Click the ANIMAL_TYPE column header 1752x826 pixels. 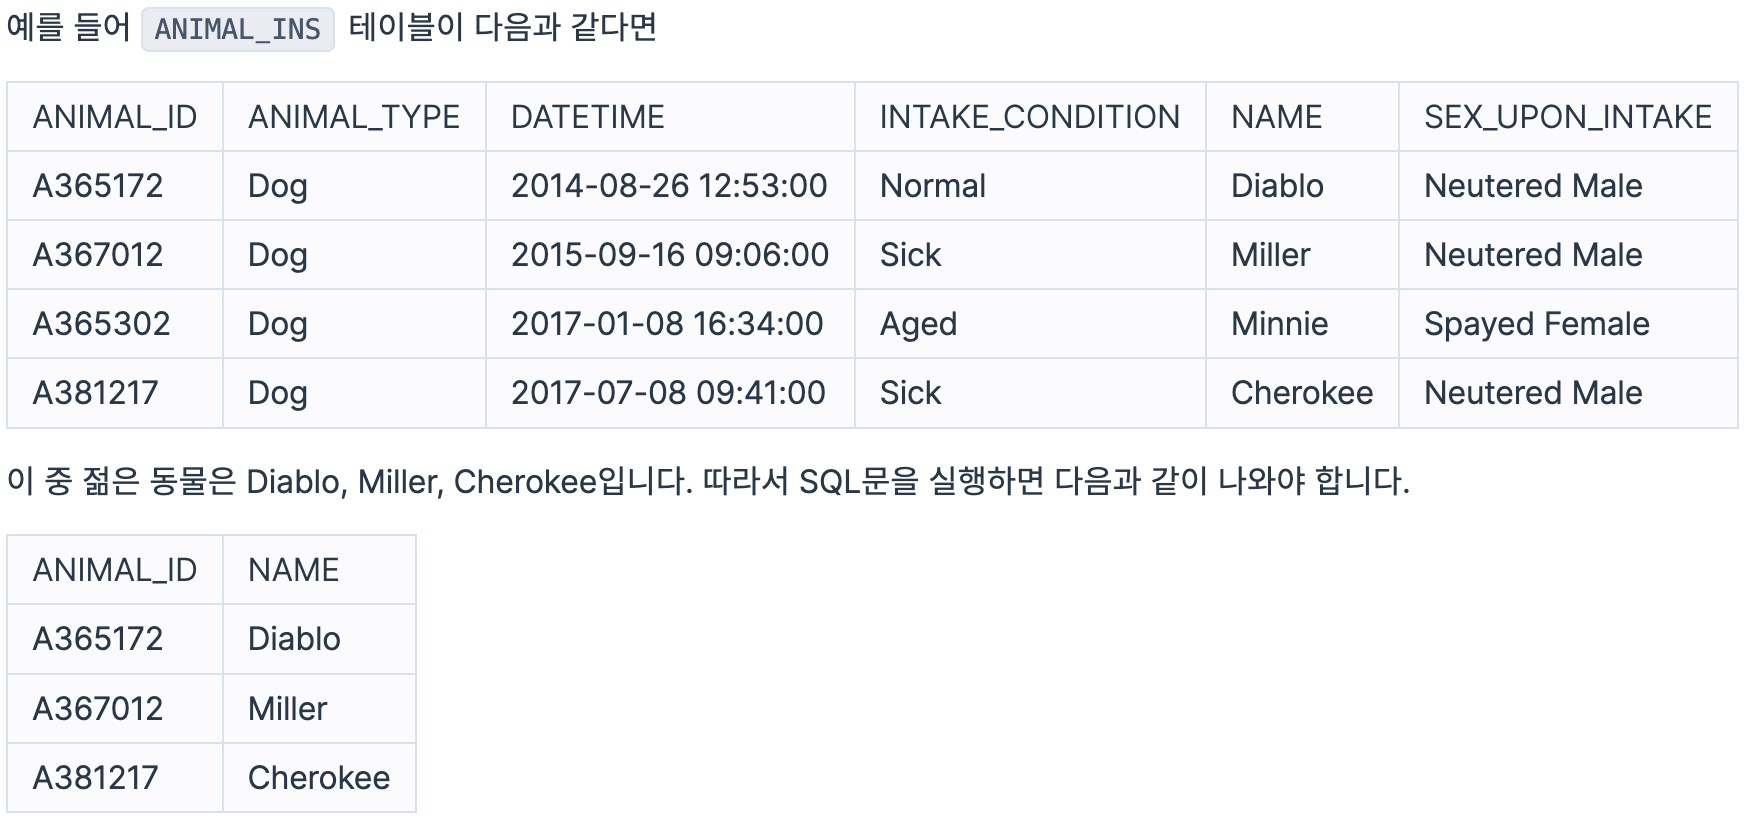pos(354,117)
